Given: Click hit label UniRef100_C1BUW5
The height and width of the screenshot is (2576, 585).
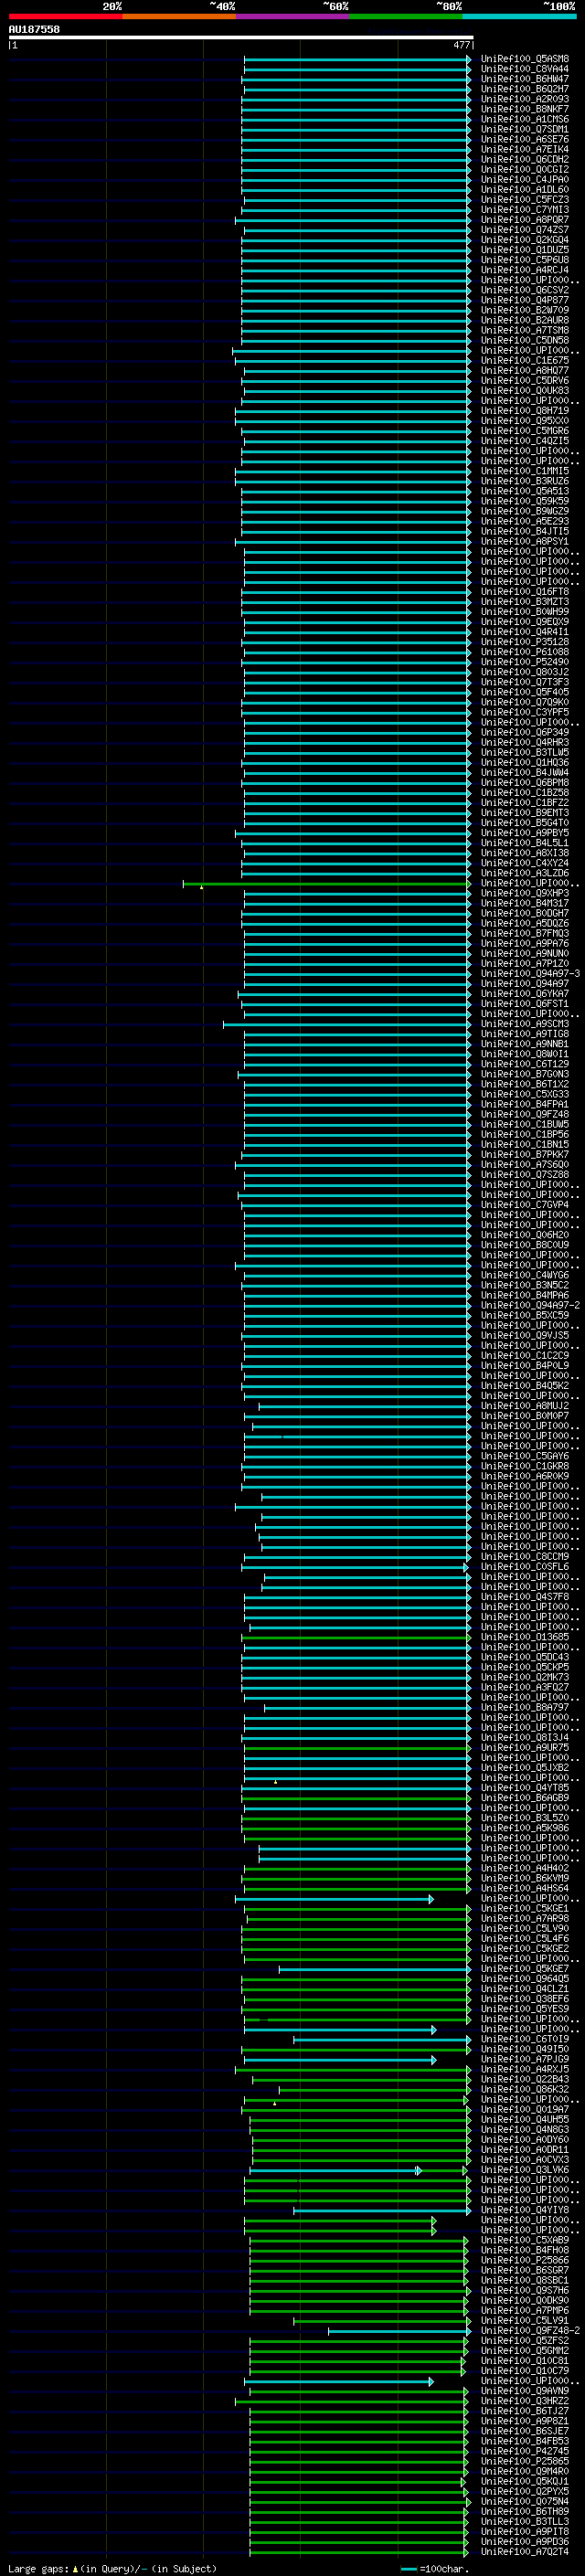Looking at the screenshot, I should 525,1124.
